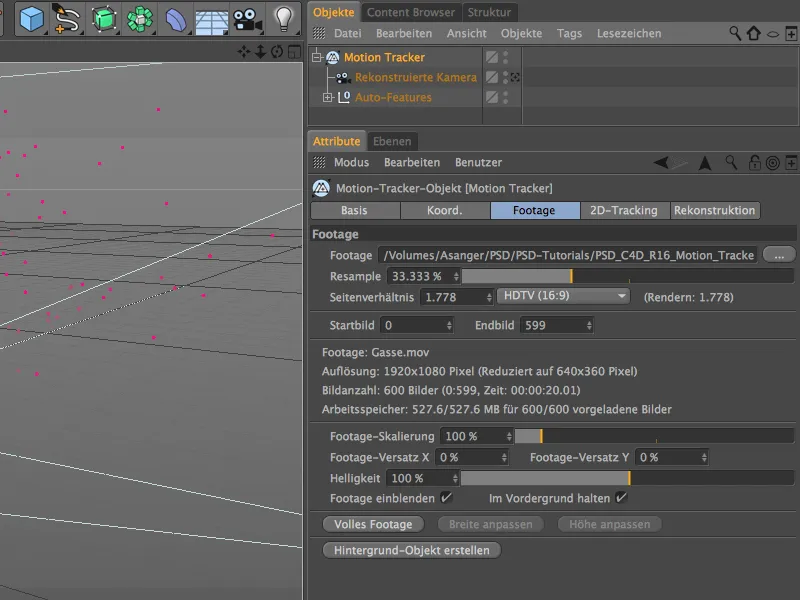
Task: Open the 2D-Tracking tab
Action: click(x=623, y=210)
